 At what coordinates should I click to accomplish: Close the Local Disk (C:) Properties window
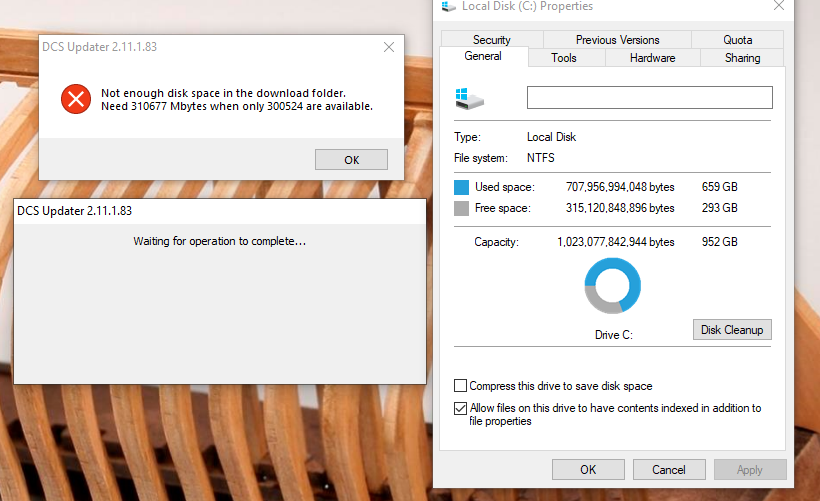click(779, 6)
